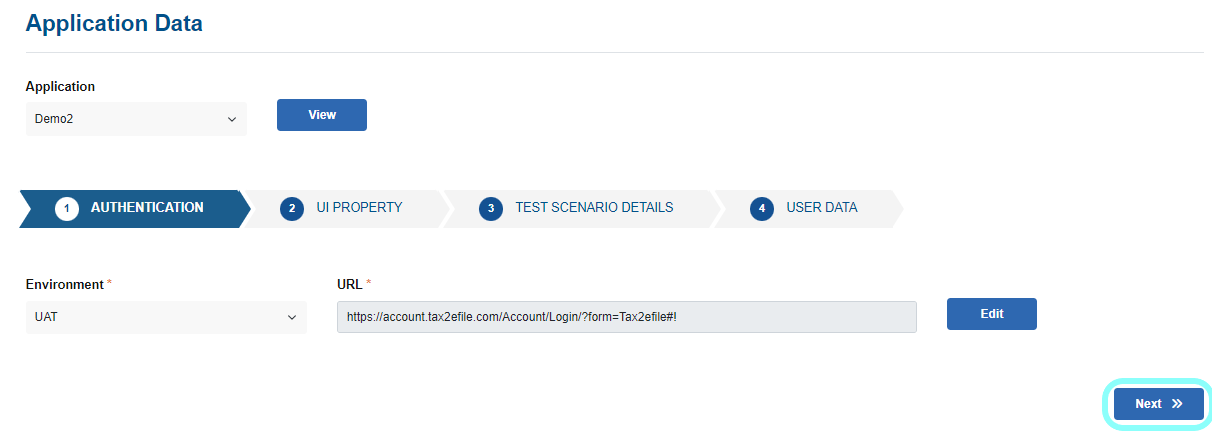The width and height of the screenshot is (1212, 433).
Task: Click inside the URL text field
Action: 626,317
